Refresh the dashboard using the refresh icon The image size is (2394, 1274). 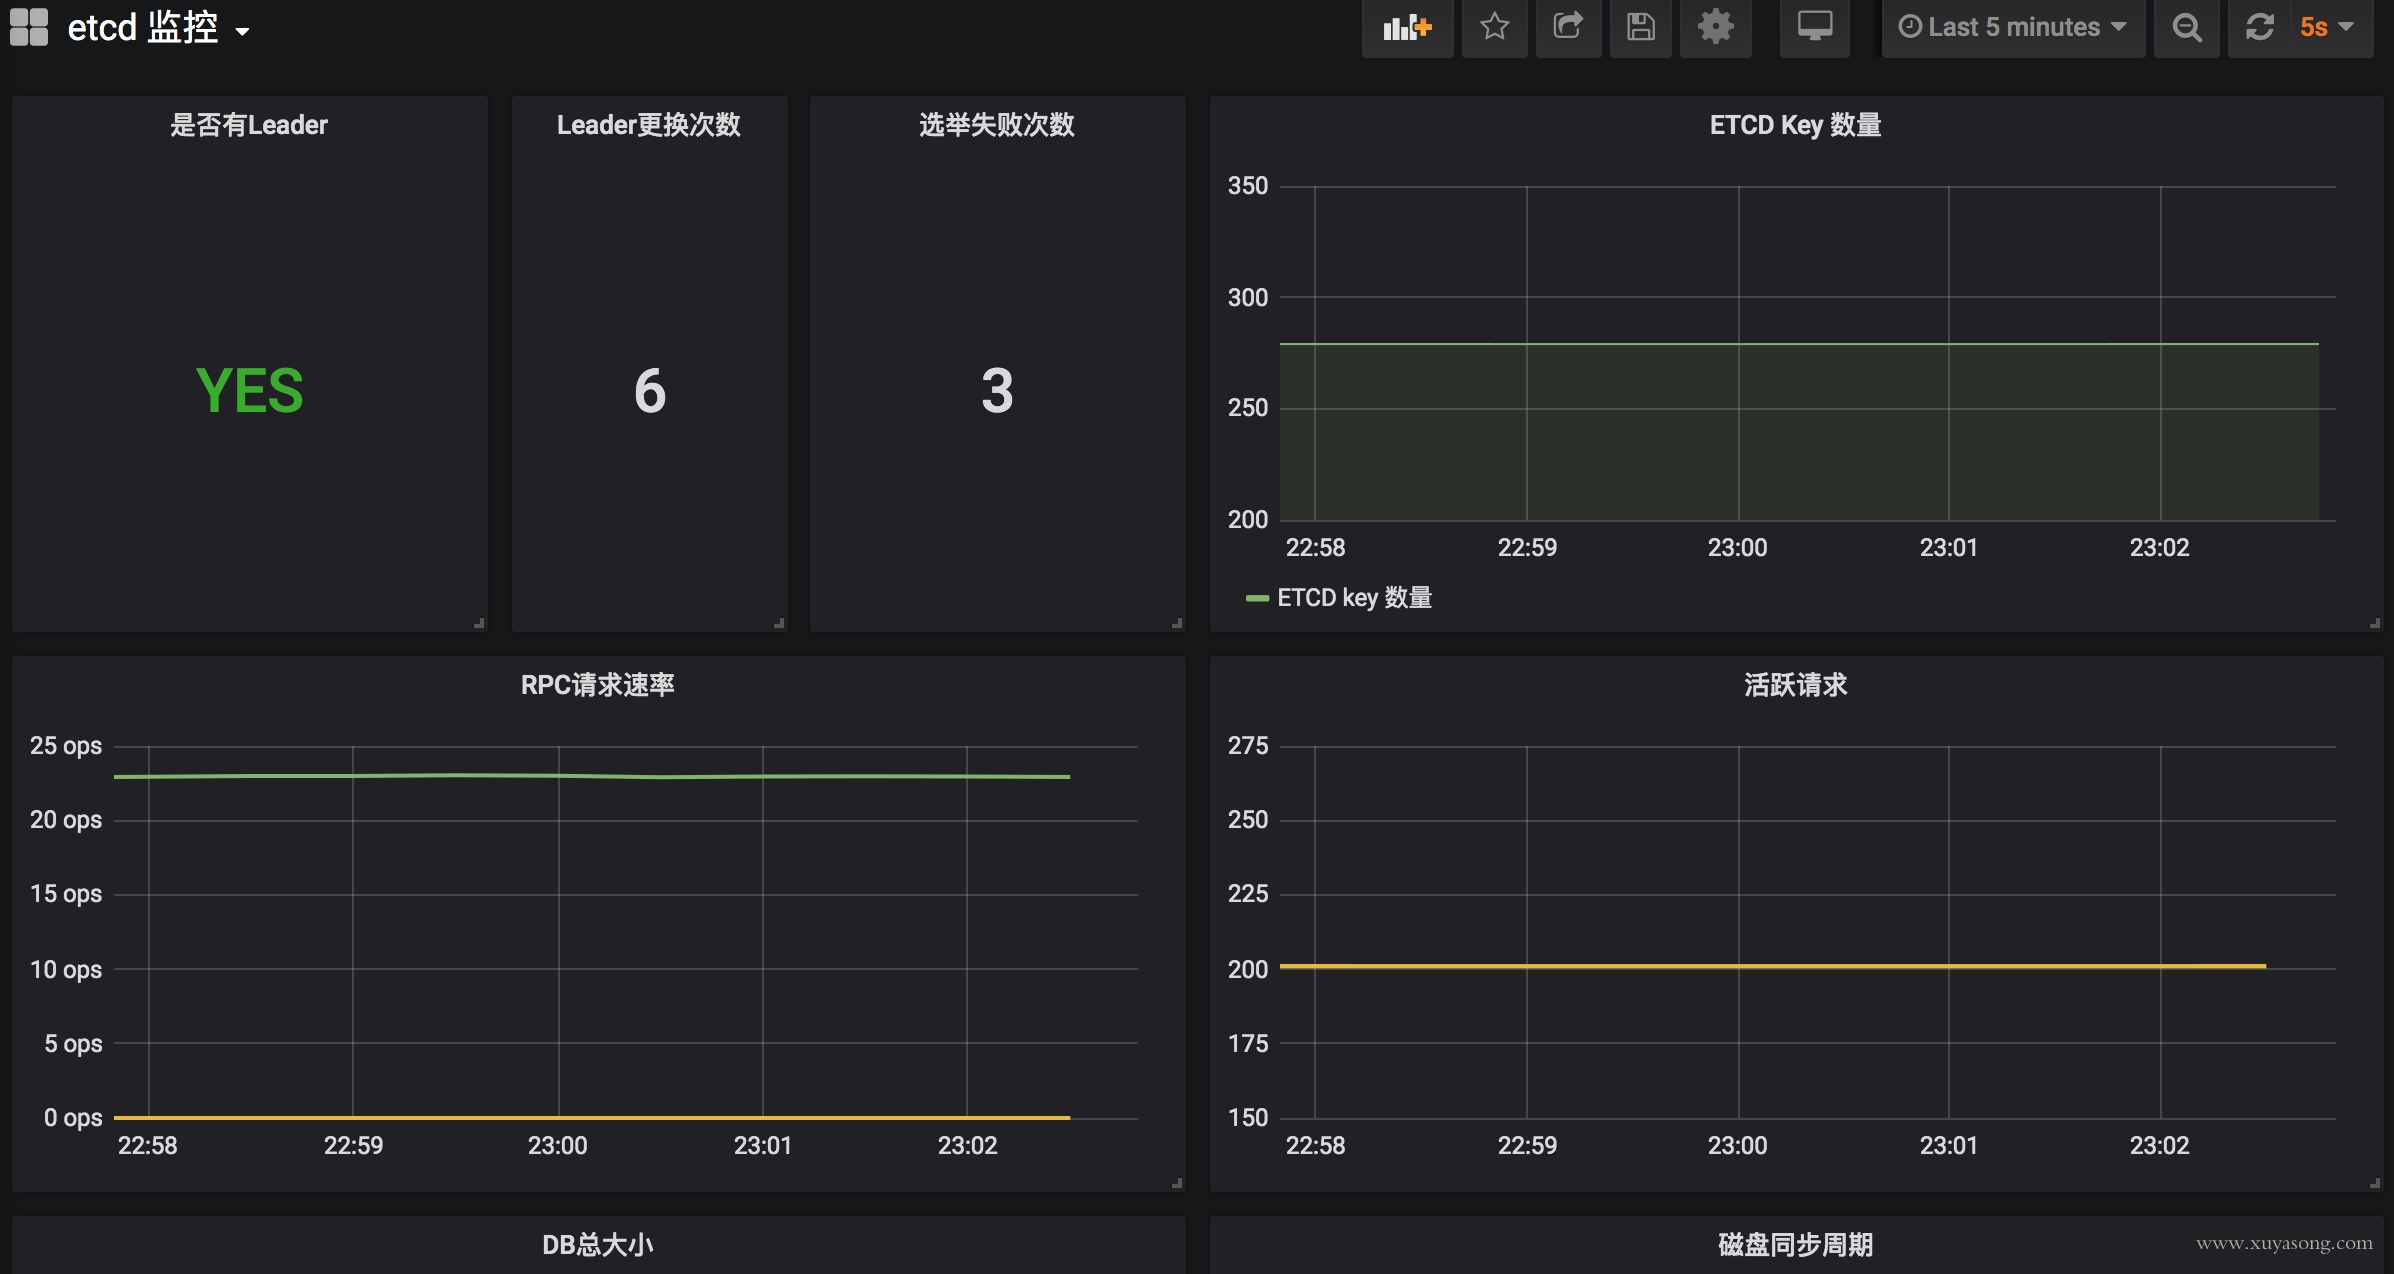pos(2260,27)
